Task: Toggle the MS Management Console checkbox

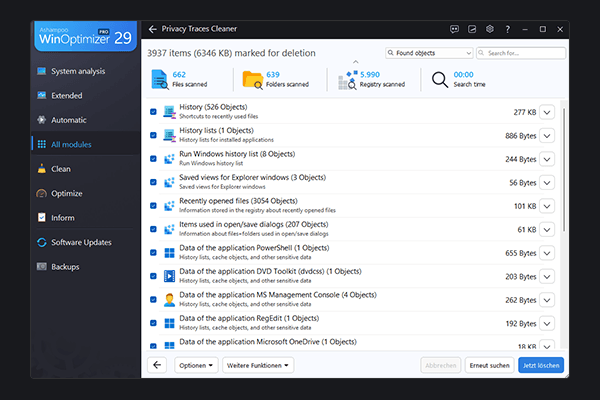Action: (153, 300)
